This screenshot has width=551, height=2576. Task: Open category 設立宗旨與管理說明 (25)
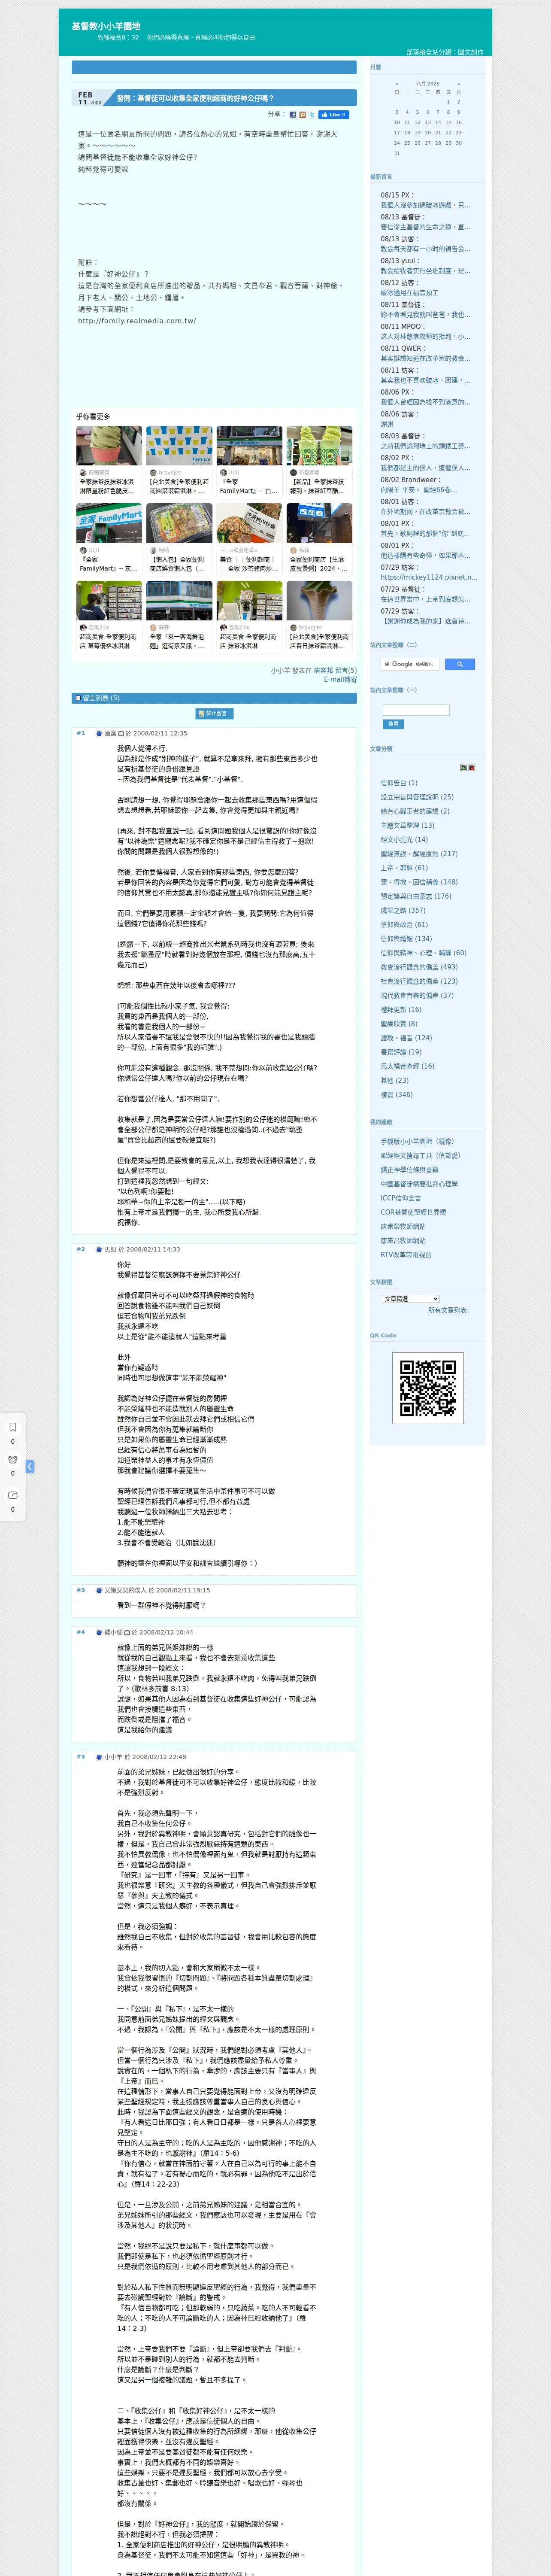tap(417, 797)
